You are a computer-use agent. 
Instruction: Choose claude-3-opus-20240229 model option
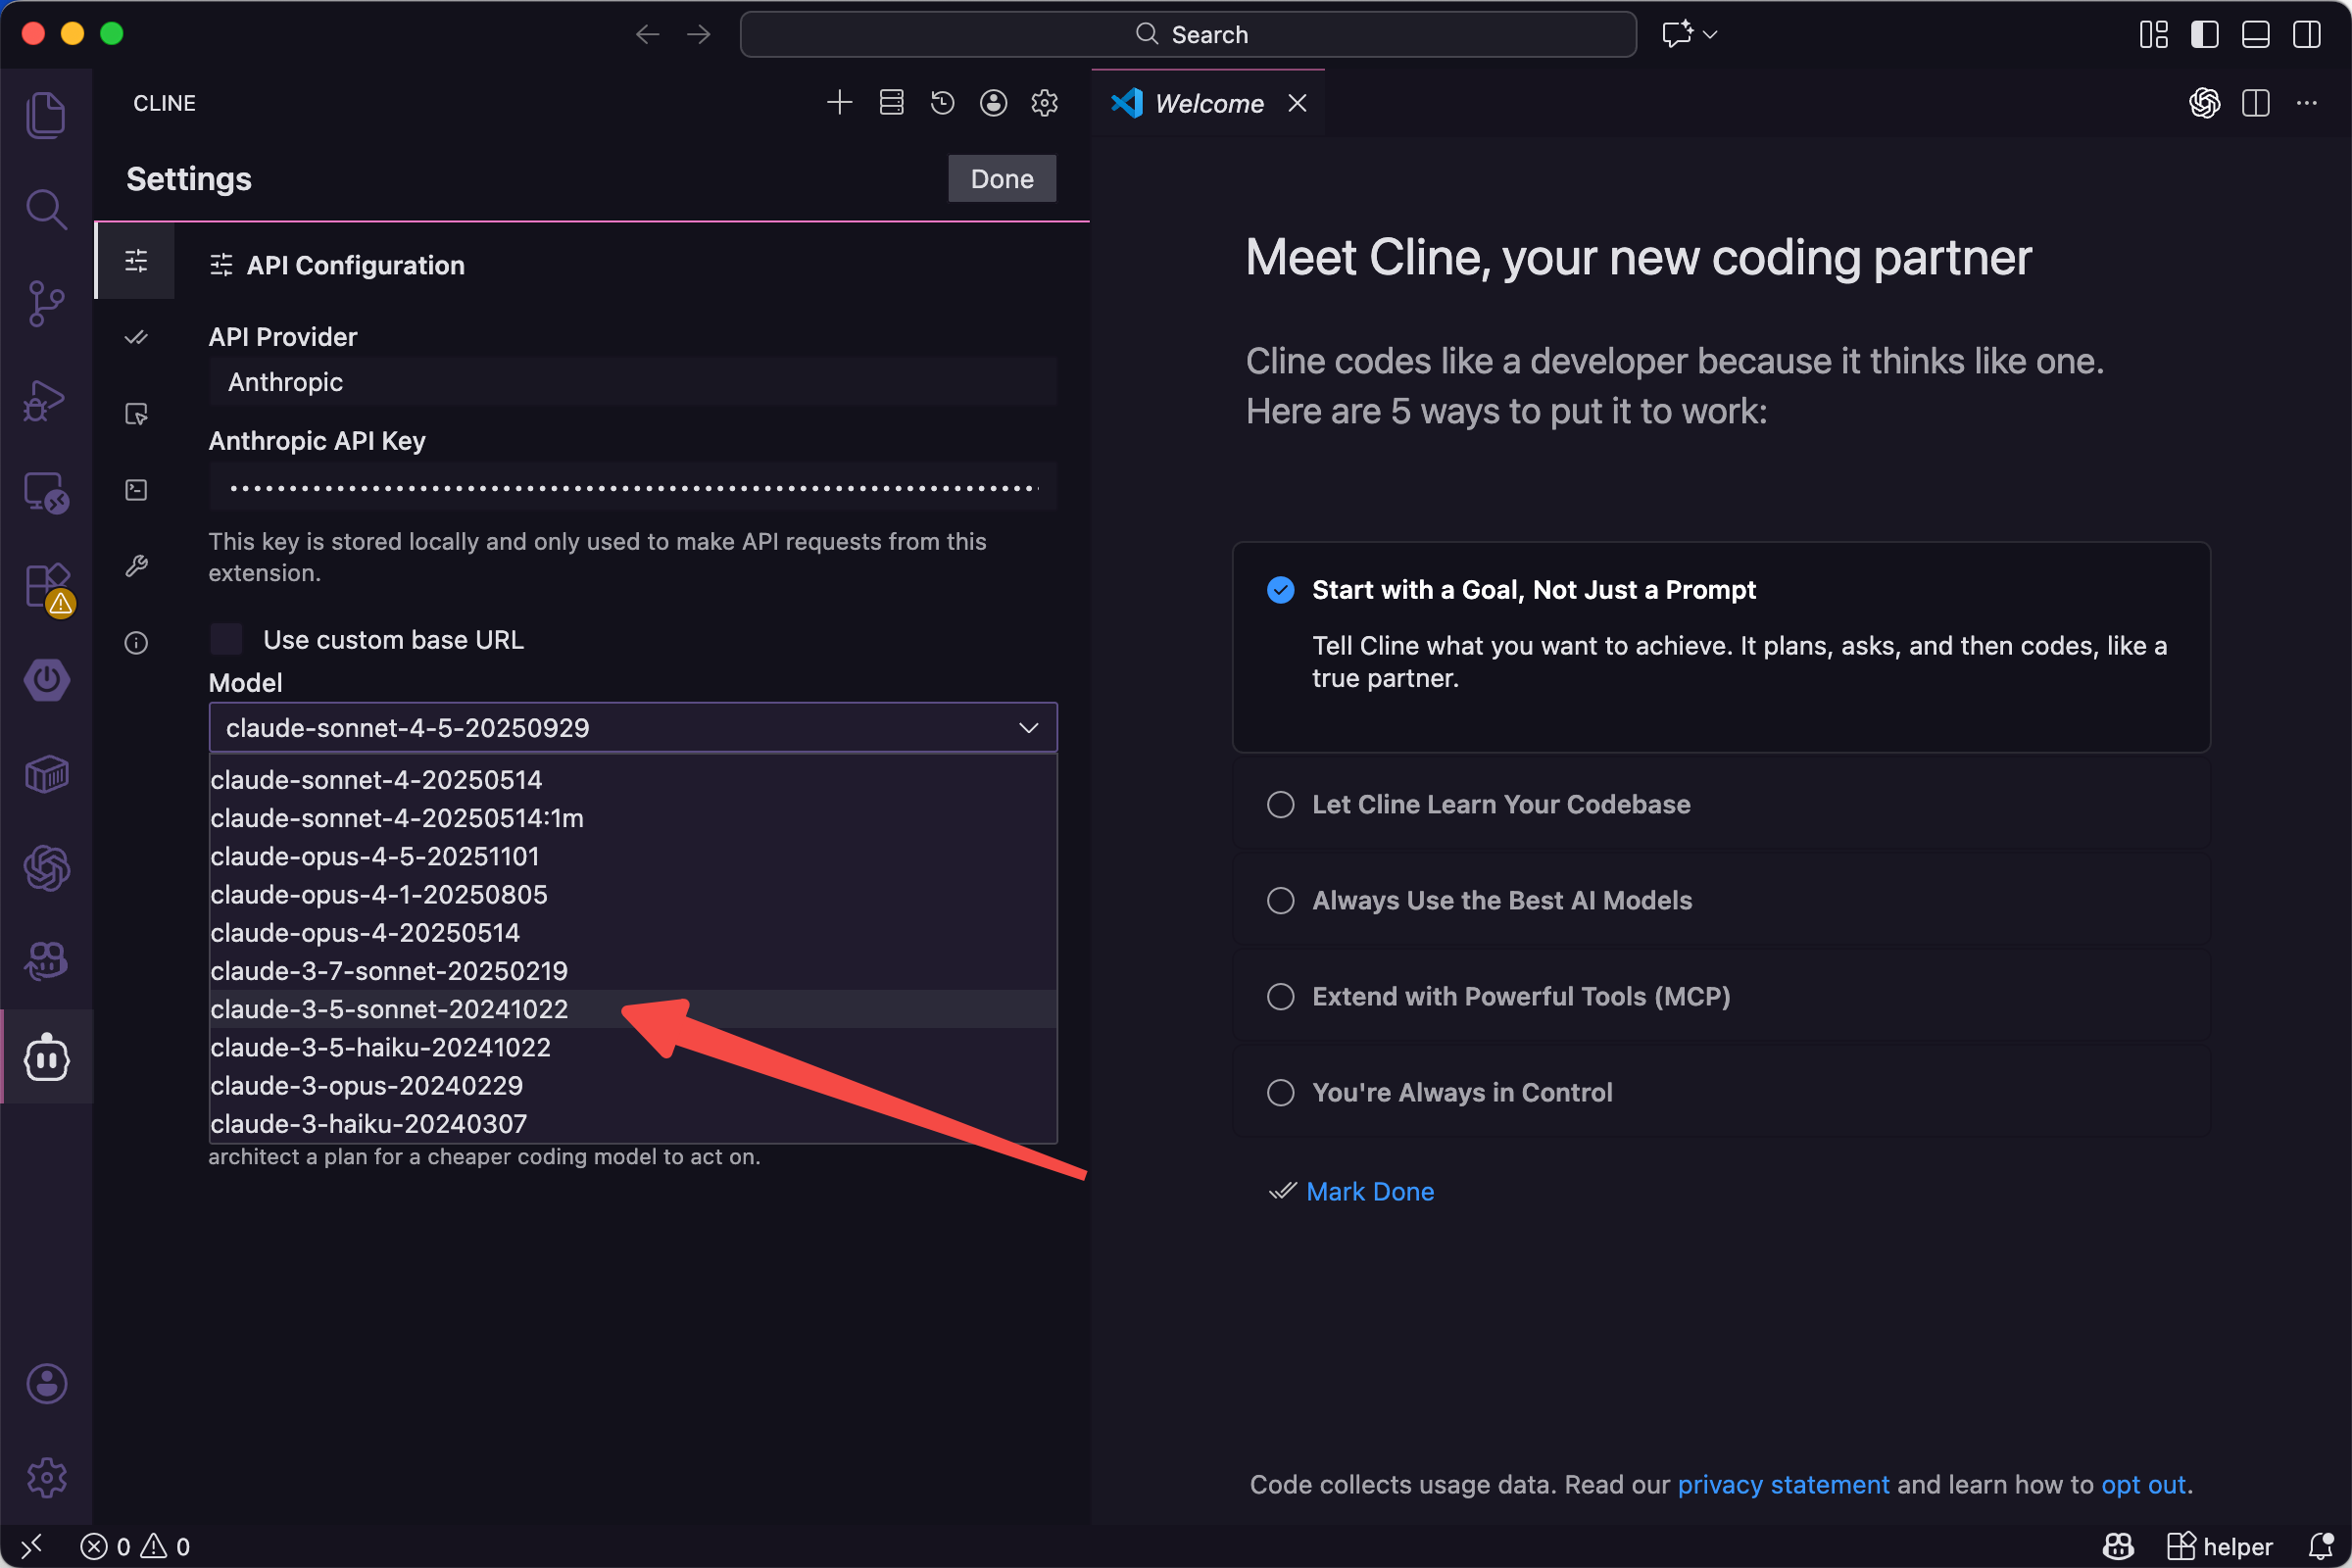click(x=633, y=1085)
